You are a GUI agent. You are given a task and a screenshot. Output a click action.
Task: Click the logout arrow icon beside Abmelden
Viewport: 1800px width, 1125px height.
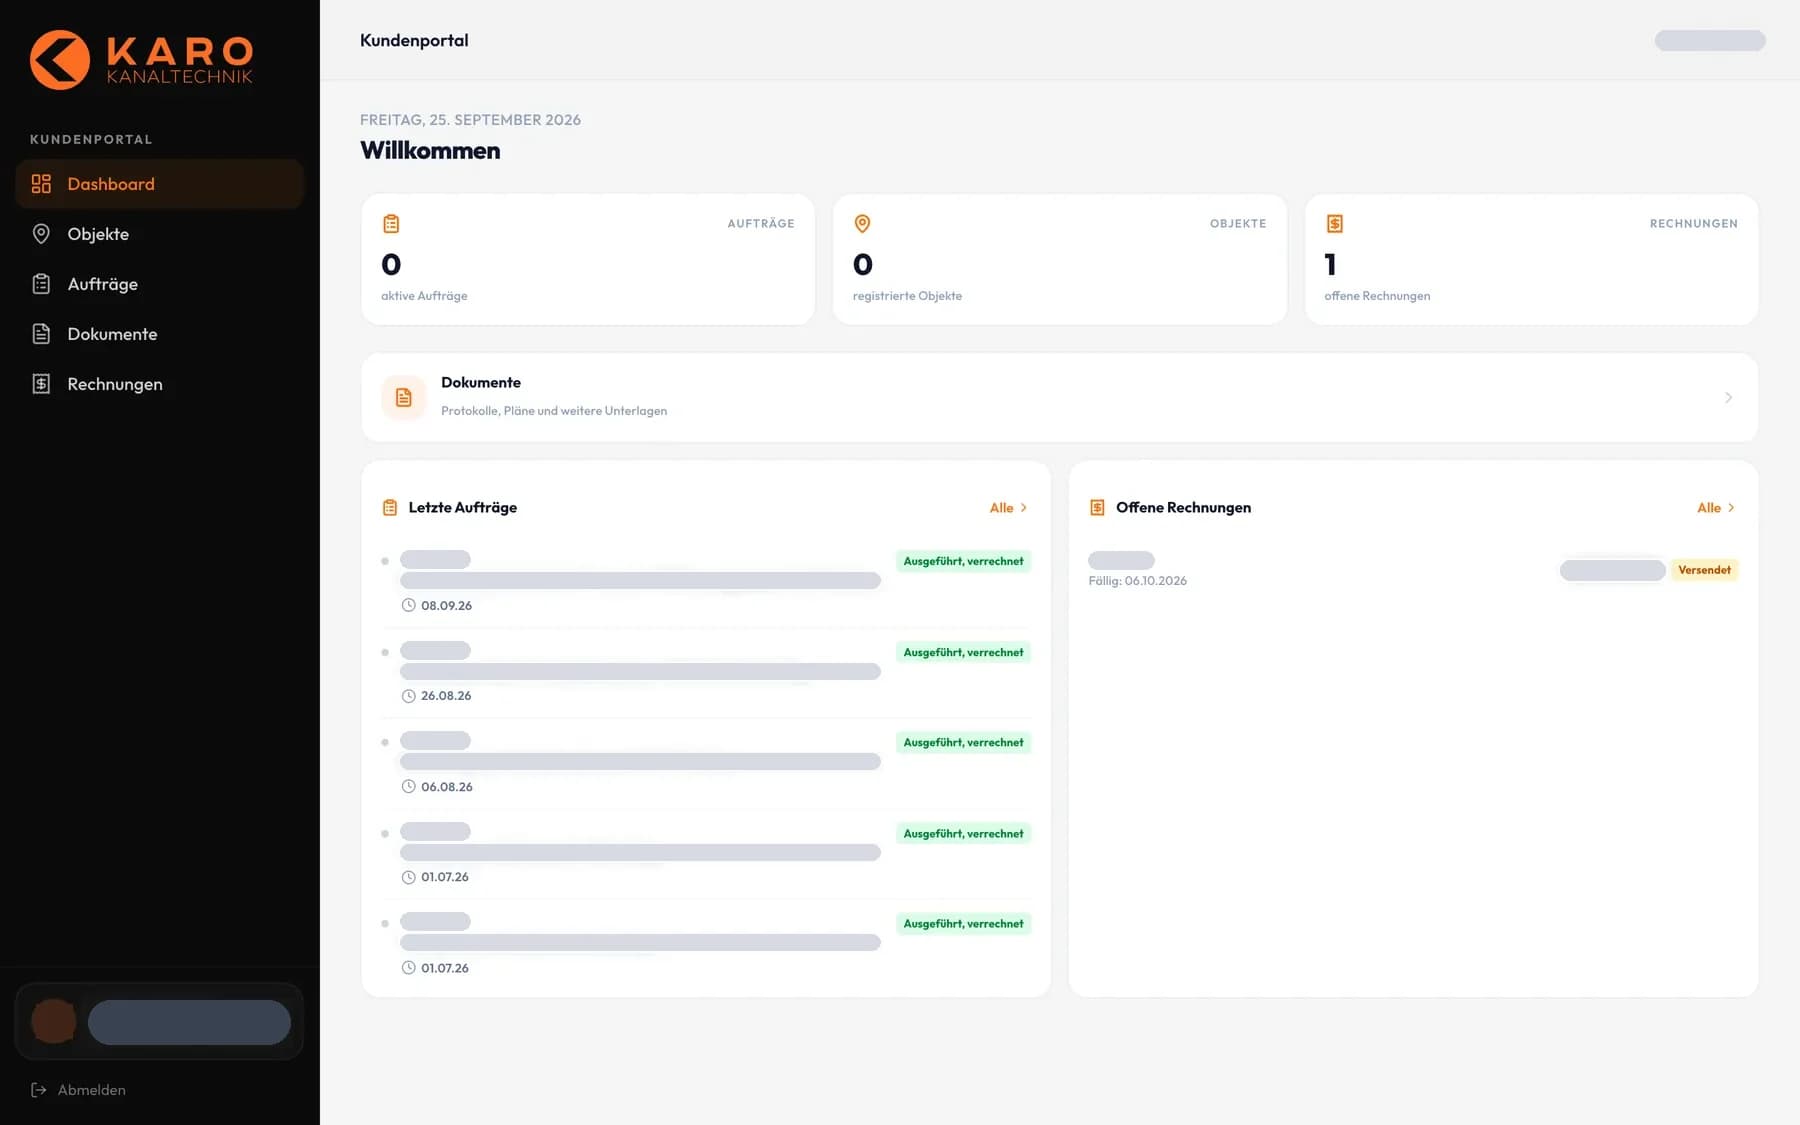click(x=39, y=1090)
